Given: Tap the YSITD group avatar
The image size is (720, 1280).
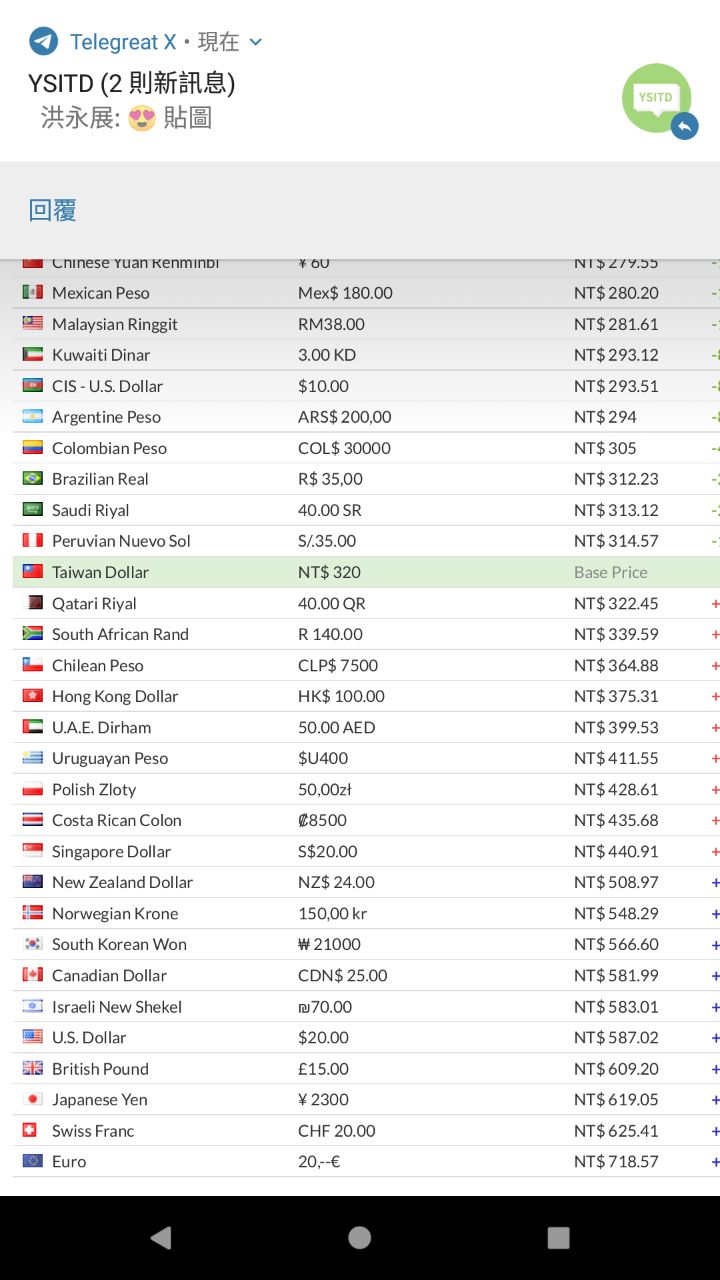Looking at the screenshot, I should [656, 98].
